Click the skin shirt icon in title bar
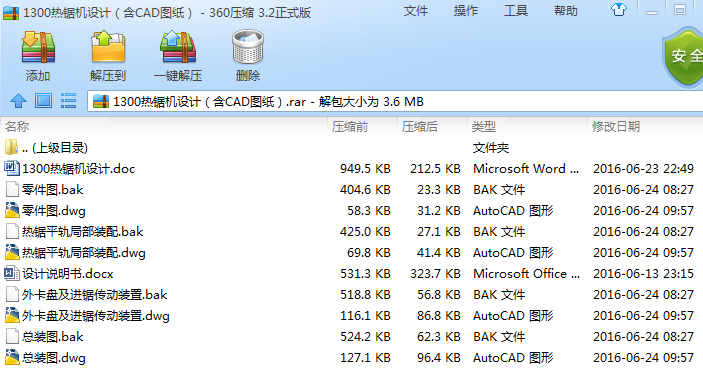 pos(619,10)
